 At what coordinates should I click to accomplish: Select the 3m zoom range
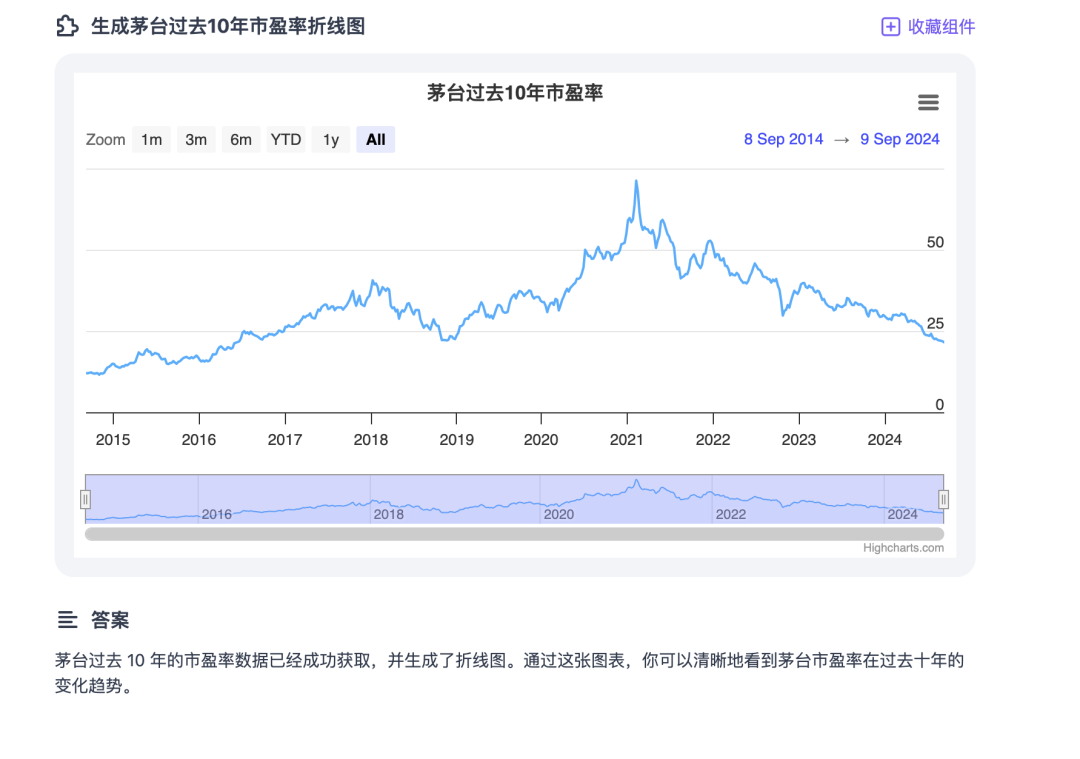pos(196,140)
